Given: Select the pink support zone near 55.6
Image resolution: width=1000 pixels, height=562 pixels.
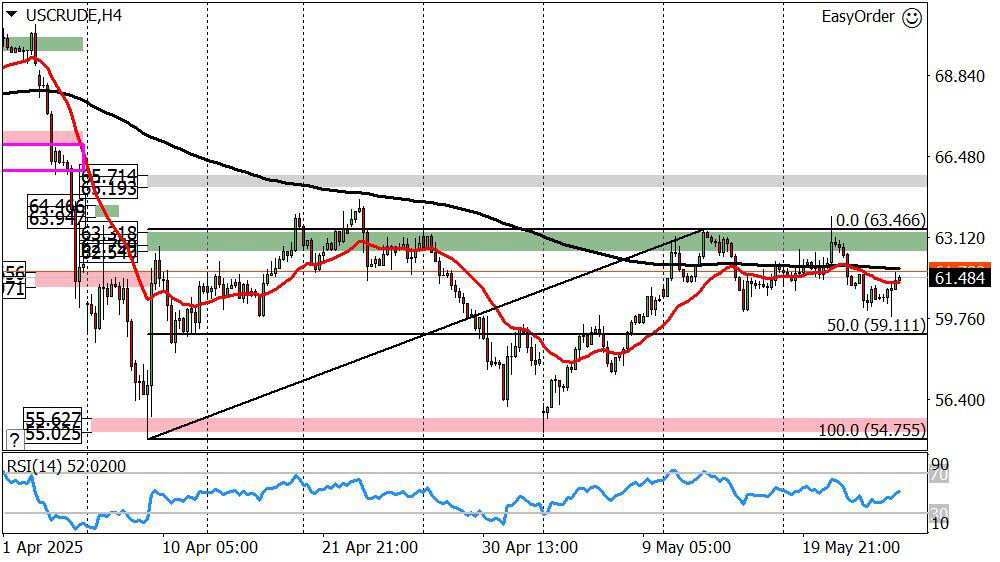Looking at the screenshot, I should tap(509, 425).
